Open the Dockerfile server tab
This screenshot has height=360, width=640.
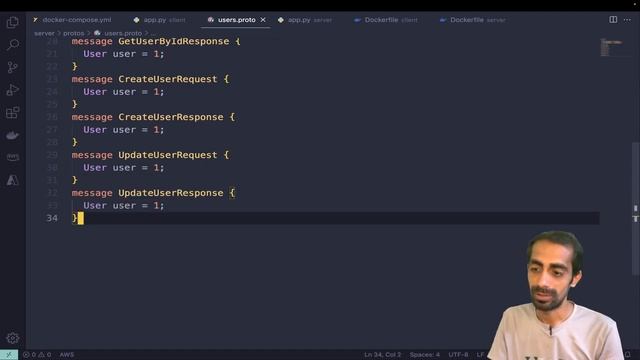[x=473, y=20]
